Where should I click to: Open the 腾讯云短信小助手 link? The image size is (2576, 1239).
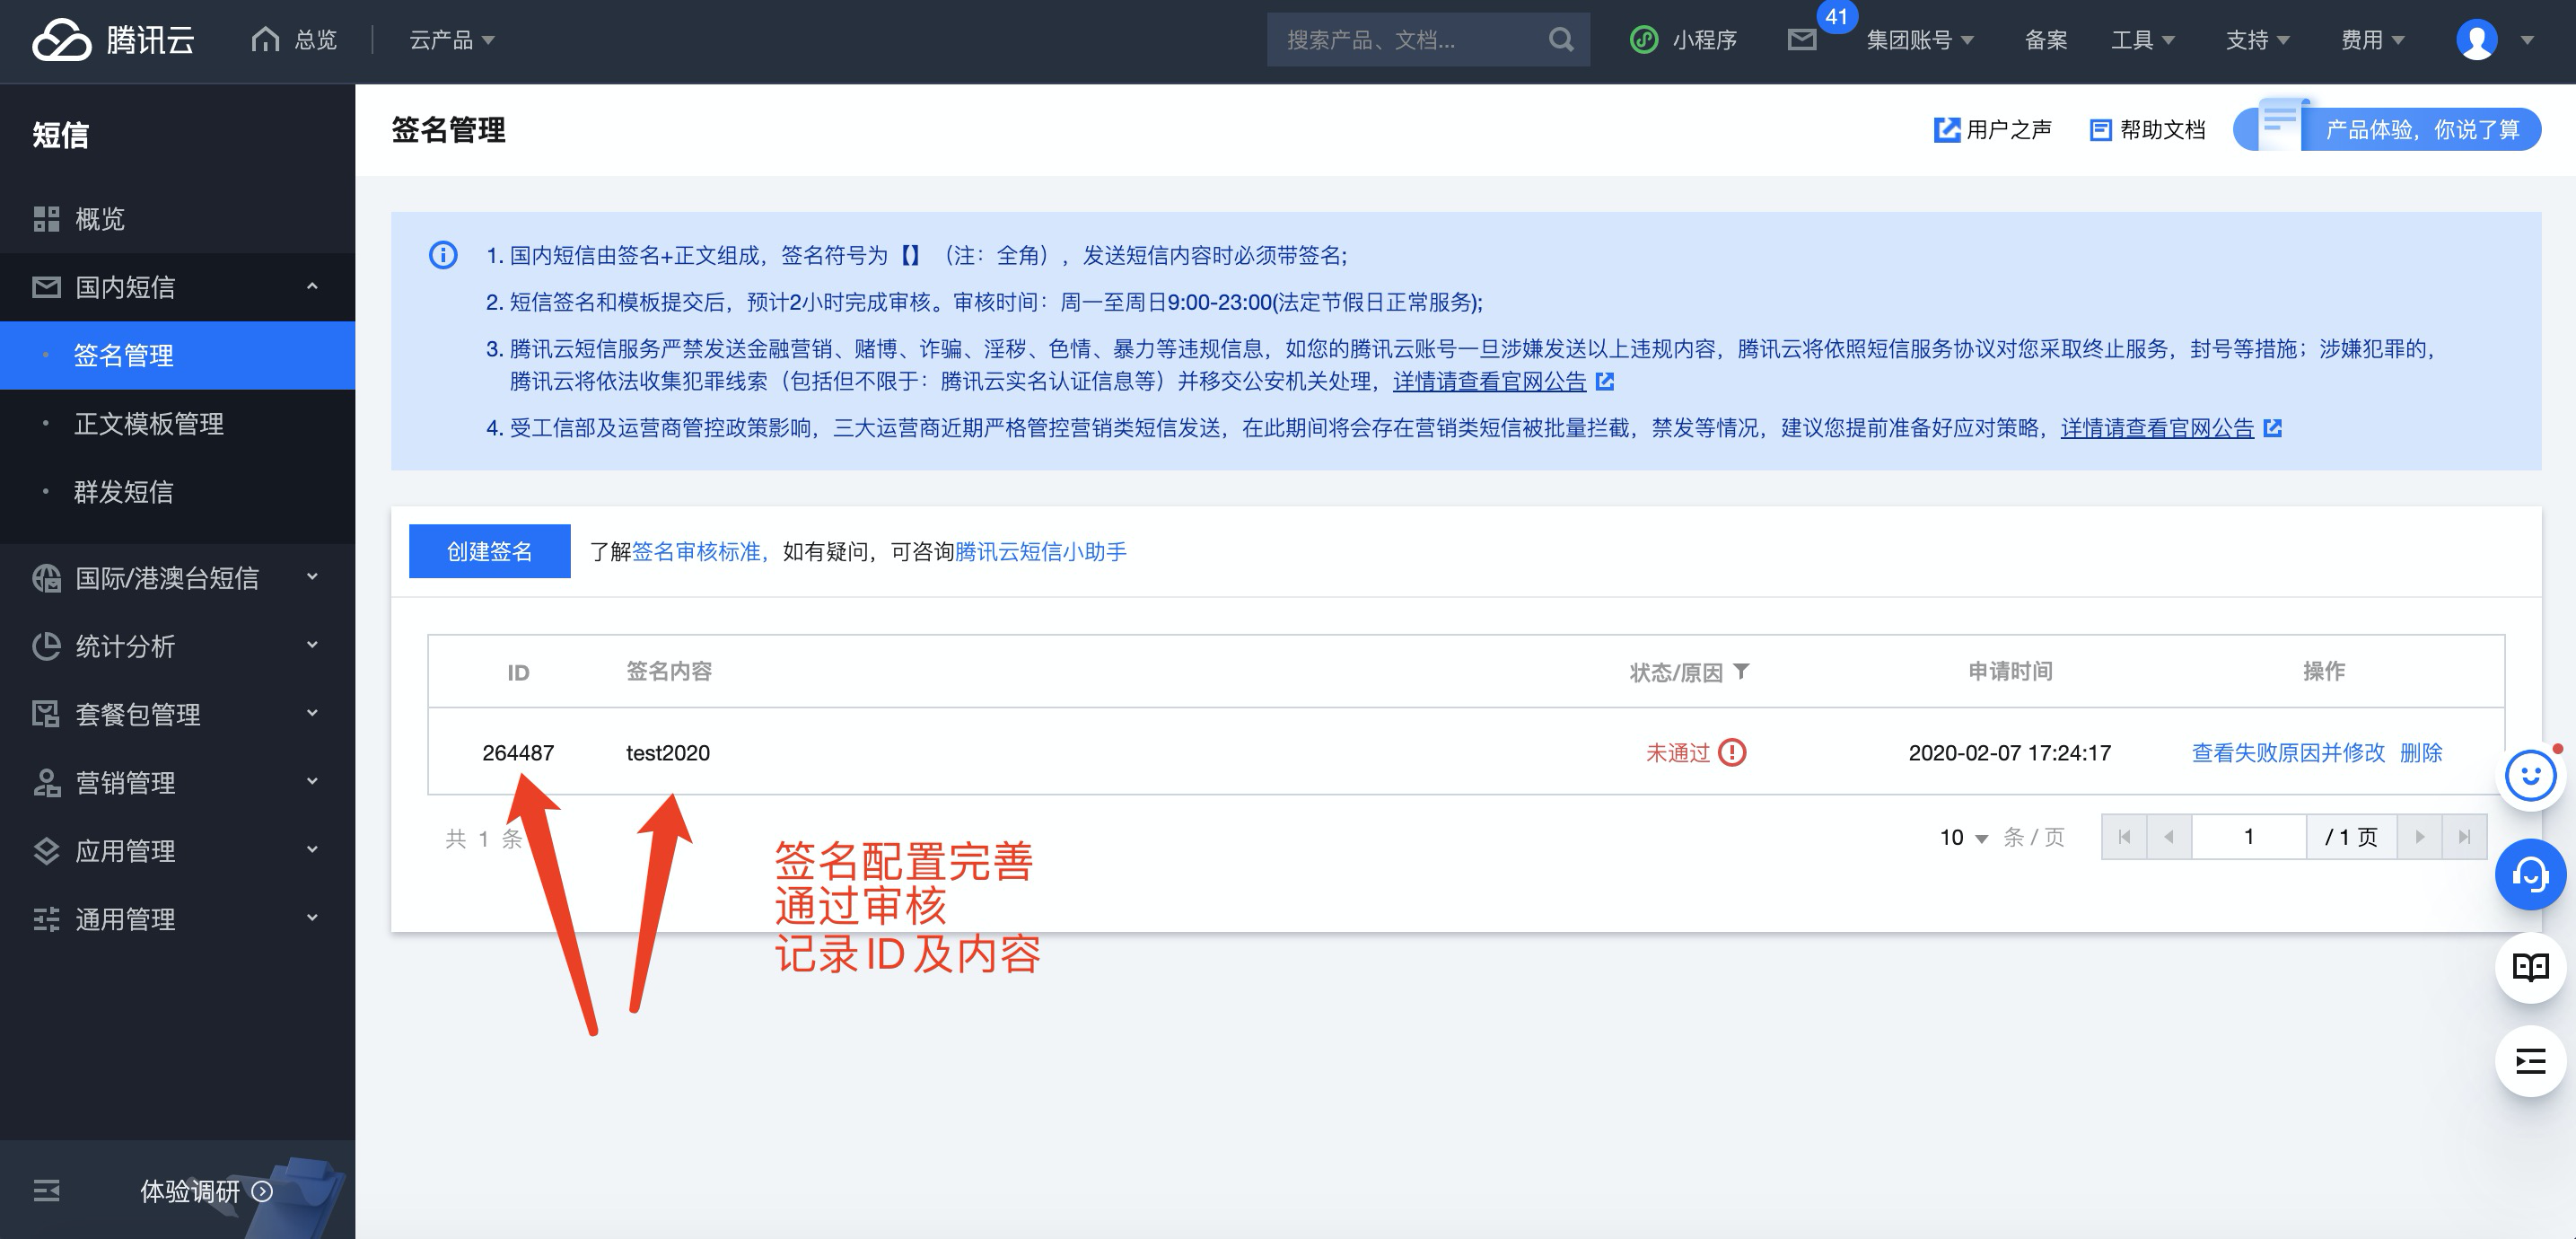pos(1041,552)
